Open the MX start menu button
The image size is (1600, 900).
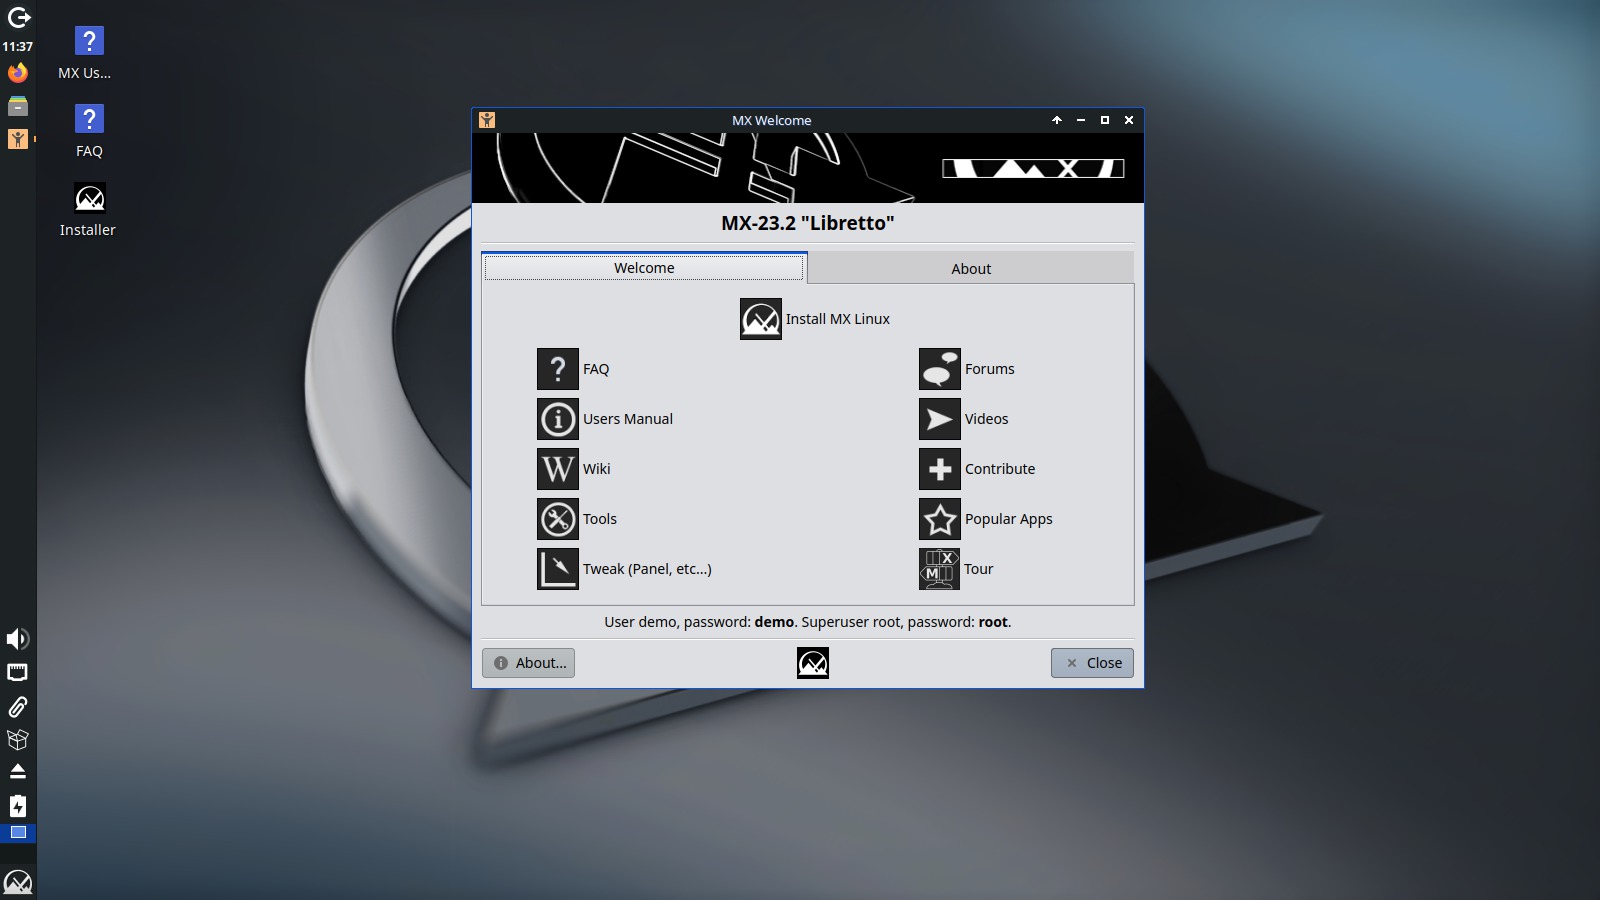(x=18, y=882)
